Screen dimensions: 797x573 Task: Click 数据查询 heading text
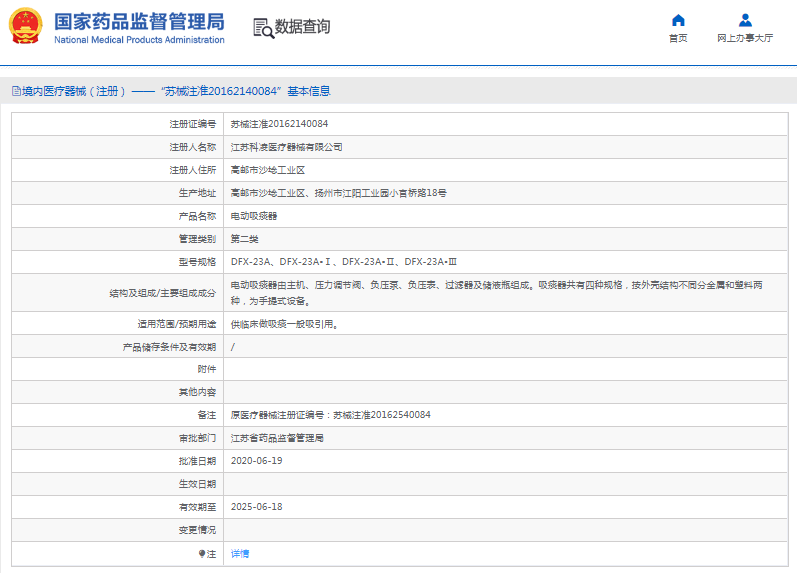click(x=302, y=26)
